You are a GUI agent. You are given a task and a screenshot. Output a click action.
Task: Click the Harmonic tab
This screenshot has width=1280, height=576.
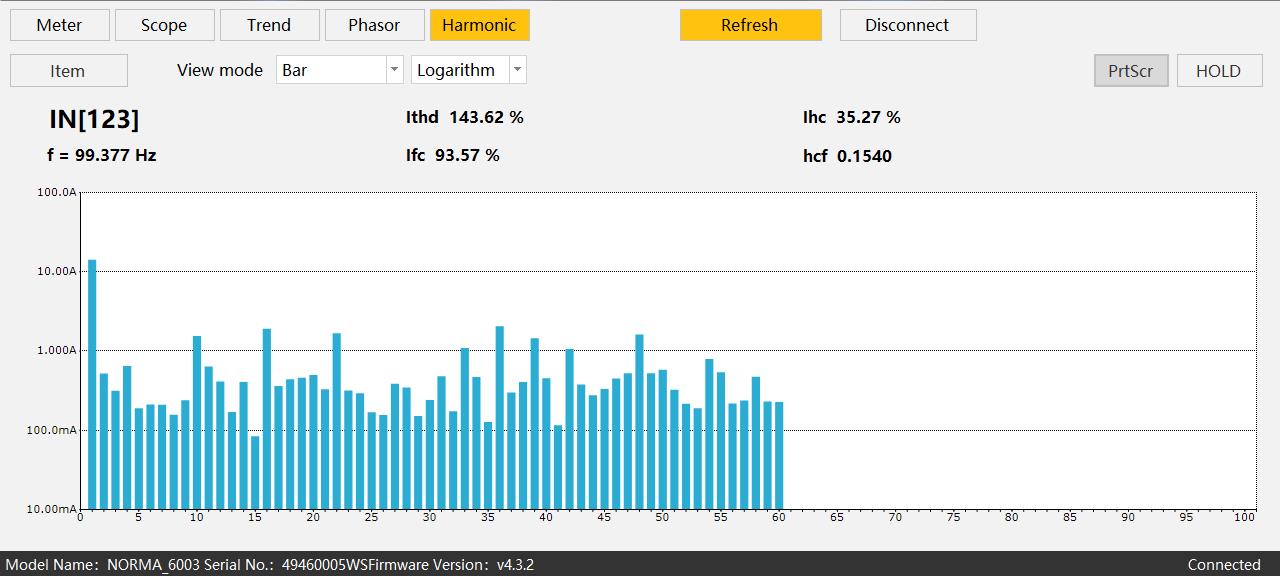pyautogui.click(x=479, y=25)
